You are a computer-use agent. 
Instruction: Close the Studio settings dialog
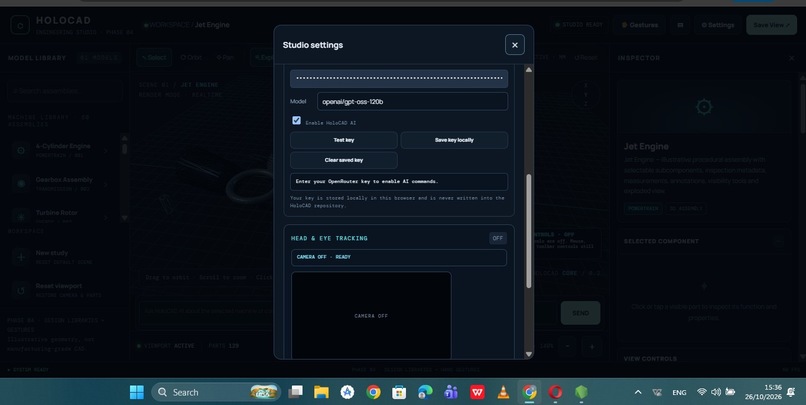(515, 45)
